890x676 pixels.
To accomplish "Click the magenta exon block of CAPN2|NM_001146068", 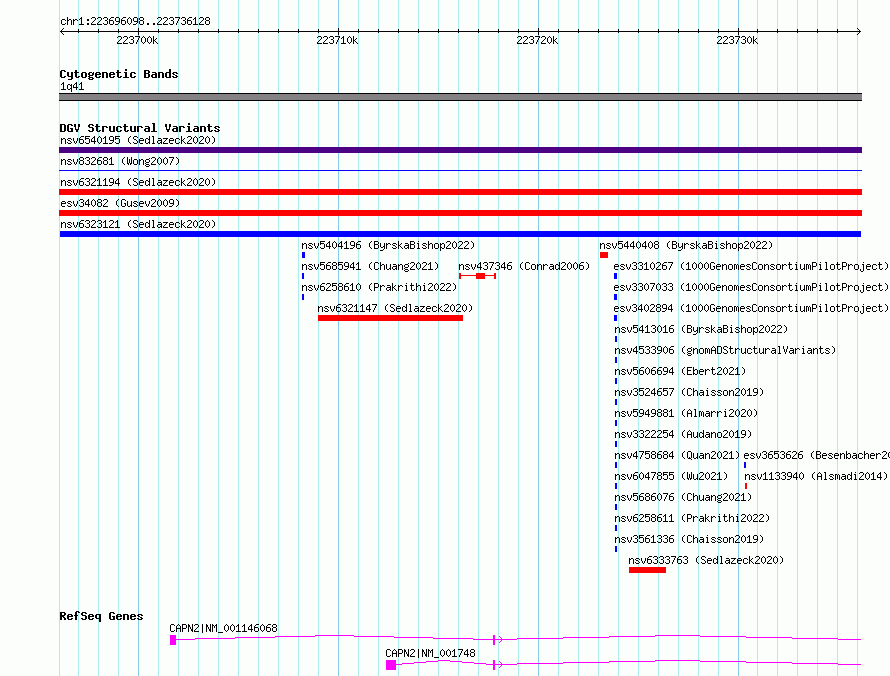I will [x=173, y=640].
